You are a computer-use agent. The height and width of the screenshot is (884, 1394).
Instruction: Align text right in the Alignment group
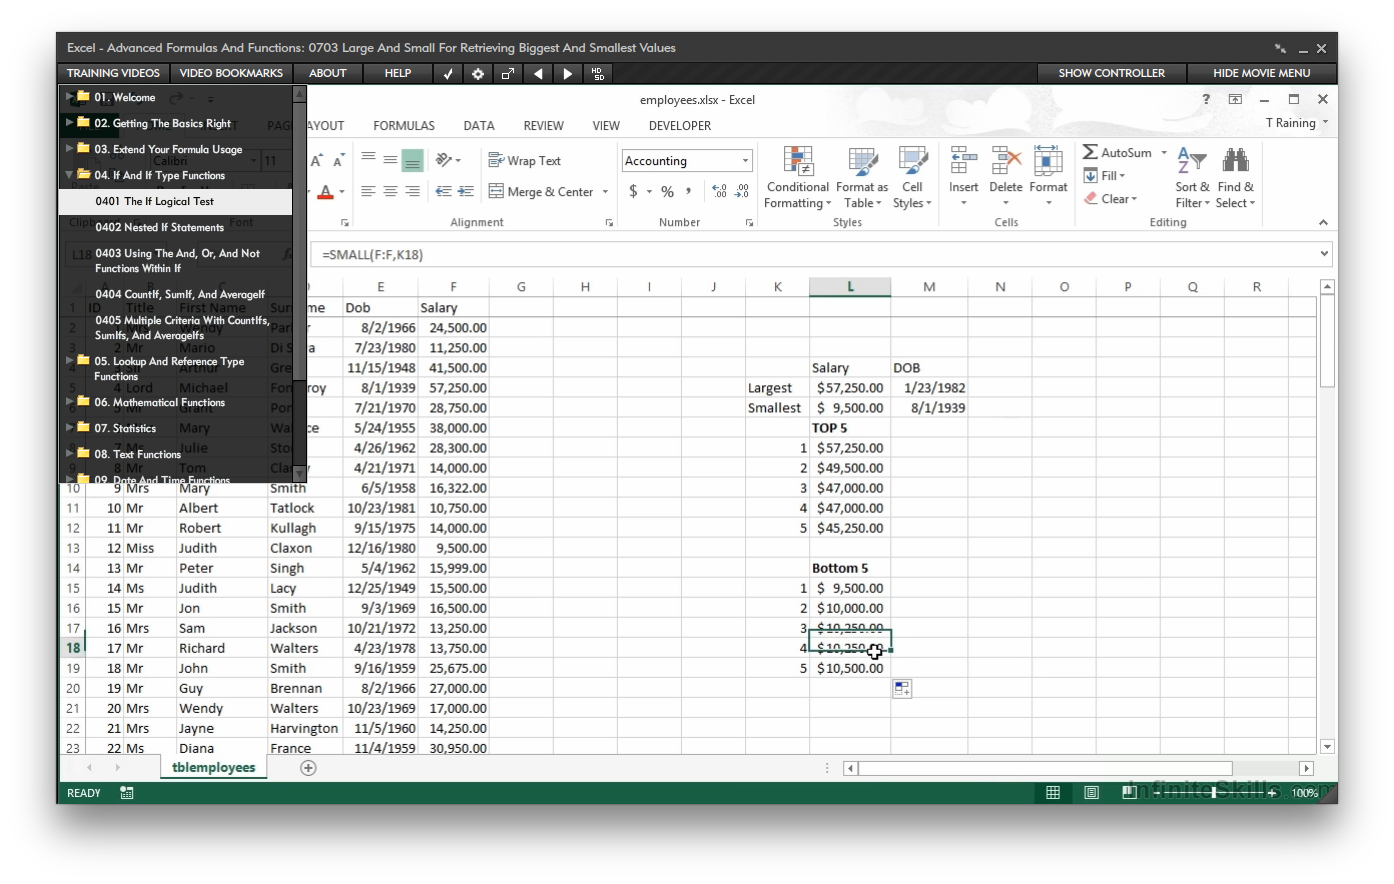[x=412, y=191]
